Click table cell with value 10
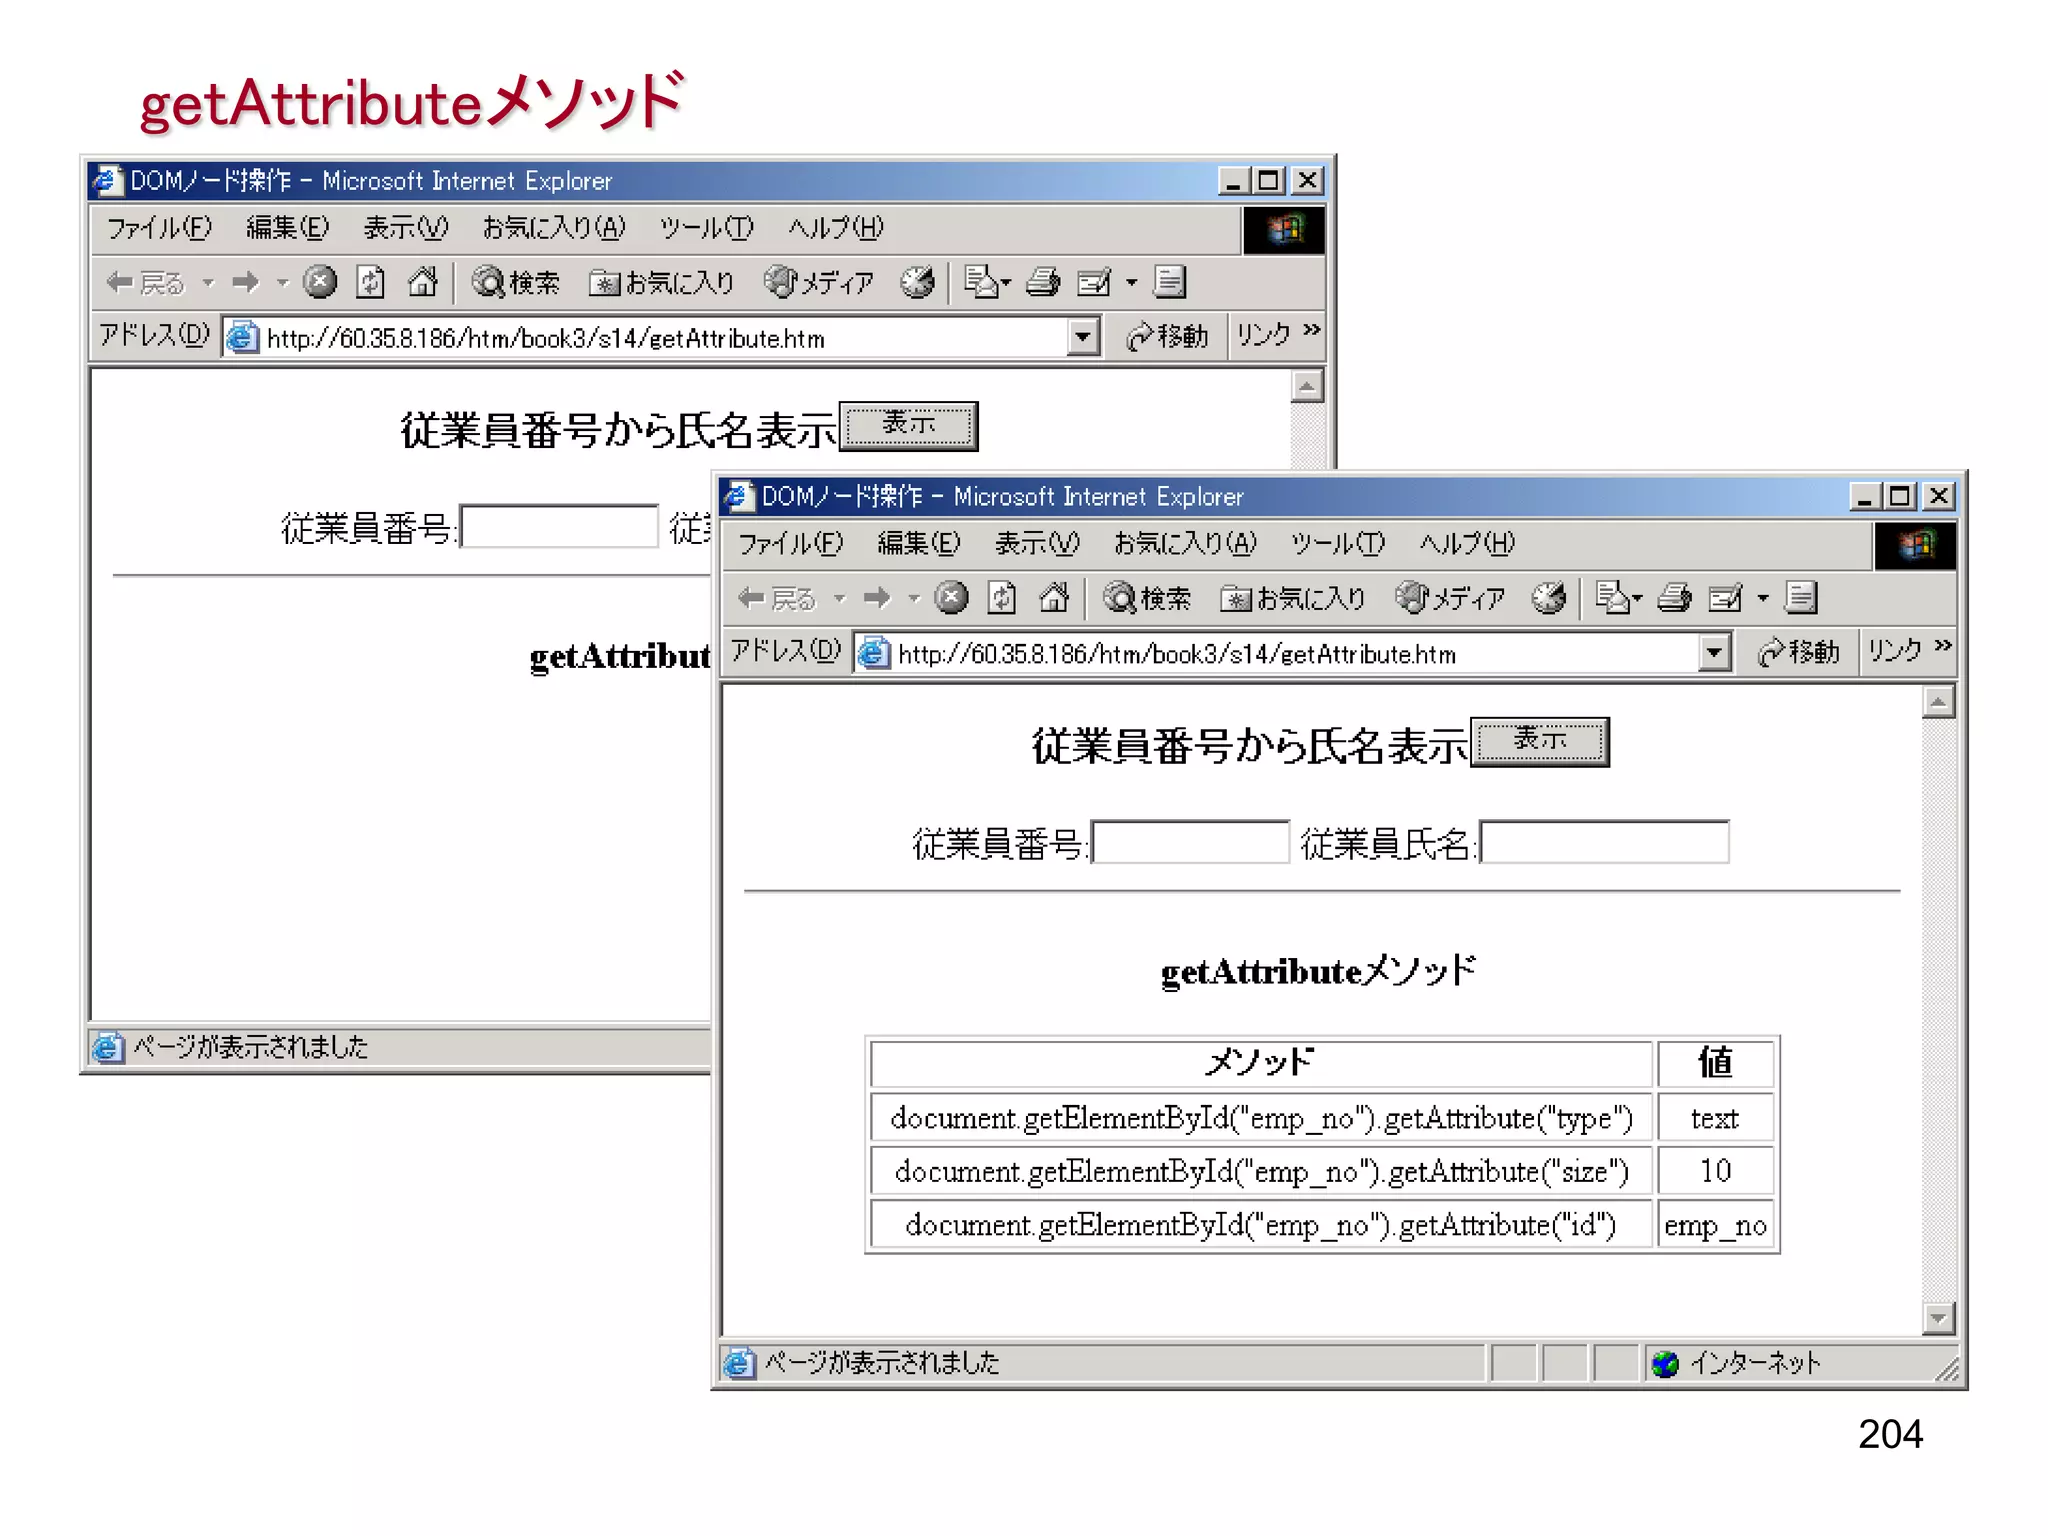This screenshot has width=2048, height=1536. tap(1715, 1170)
